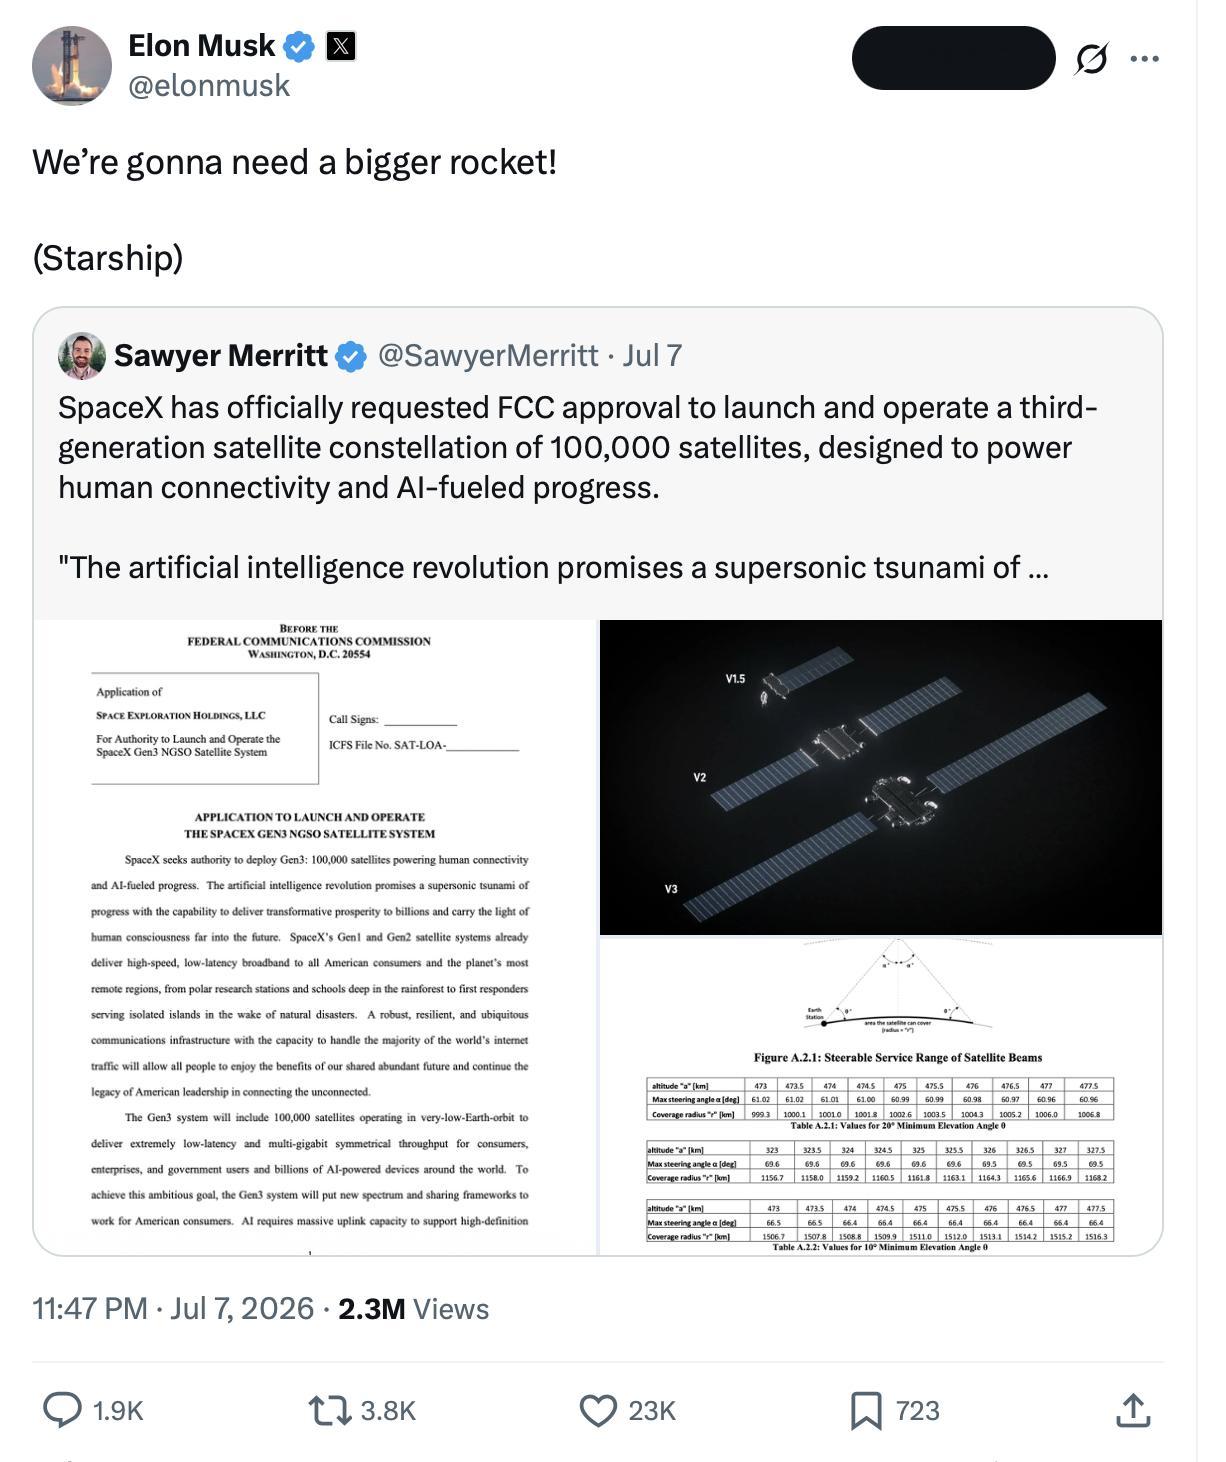Click the black follow button
The image size is (1226, 1462).
953,58
